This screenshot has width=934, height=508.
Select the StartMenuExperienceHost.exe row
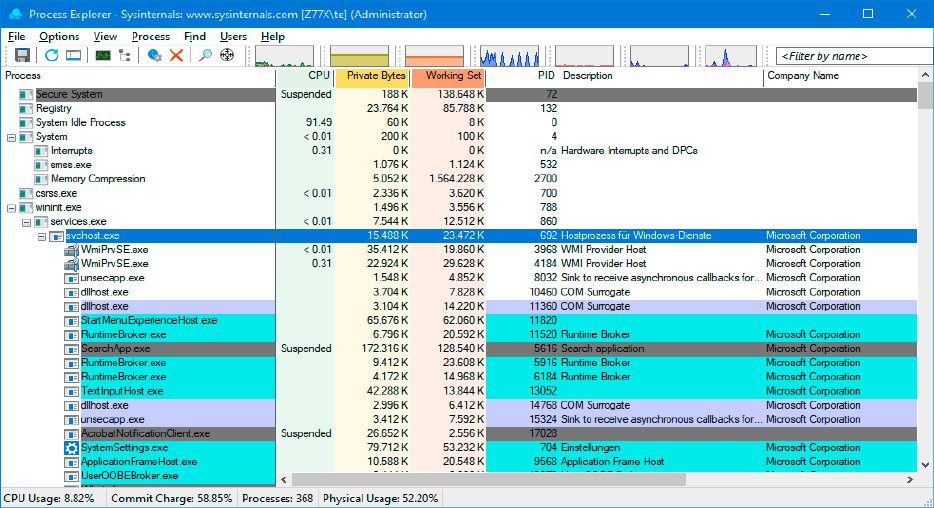459,320
